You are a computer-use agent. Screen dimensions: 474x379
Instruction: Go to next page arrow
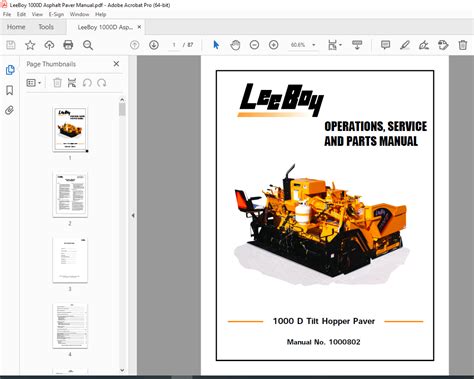154,45
